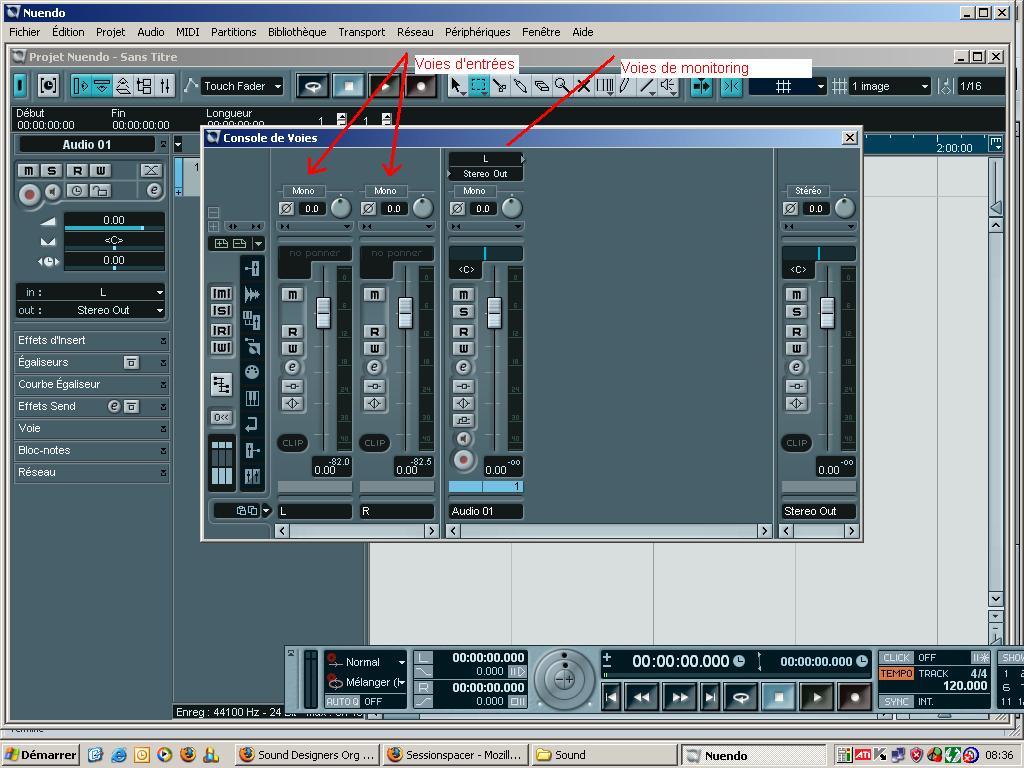Select the scissors split tool in toolbar
Screen dimensions: 1024x768
click(499, 87)
